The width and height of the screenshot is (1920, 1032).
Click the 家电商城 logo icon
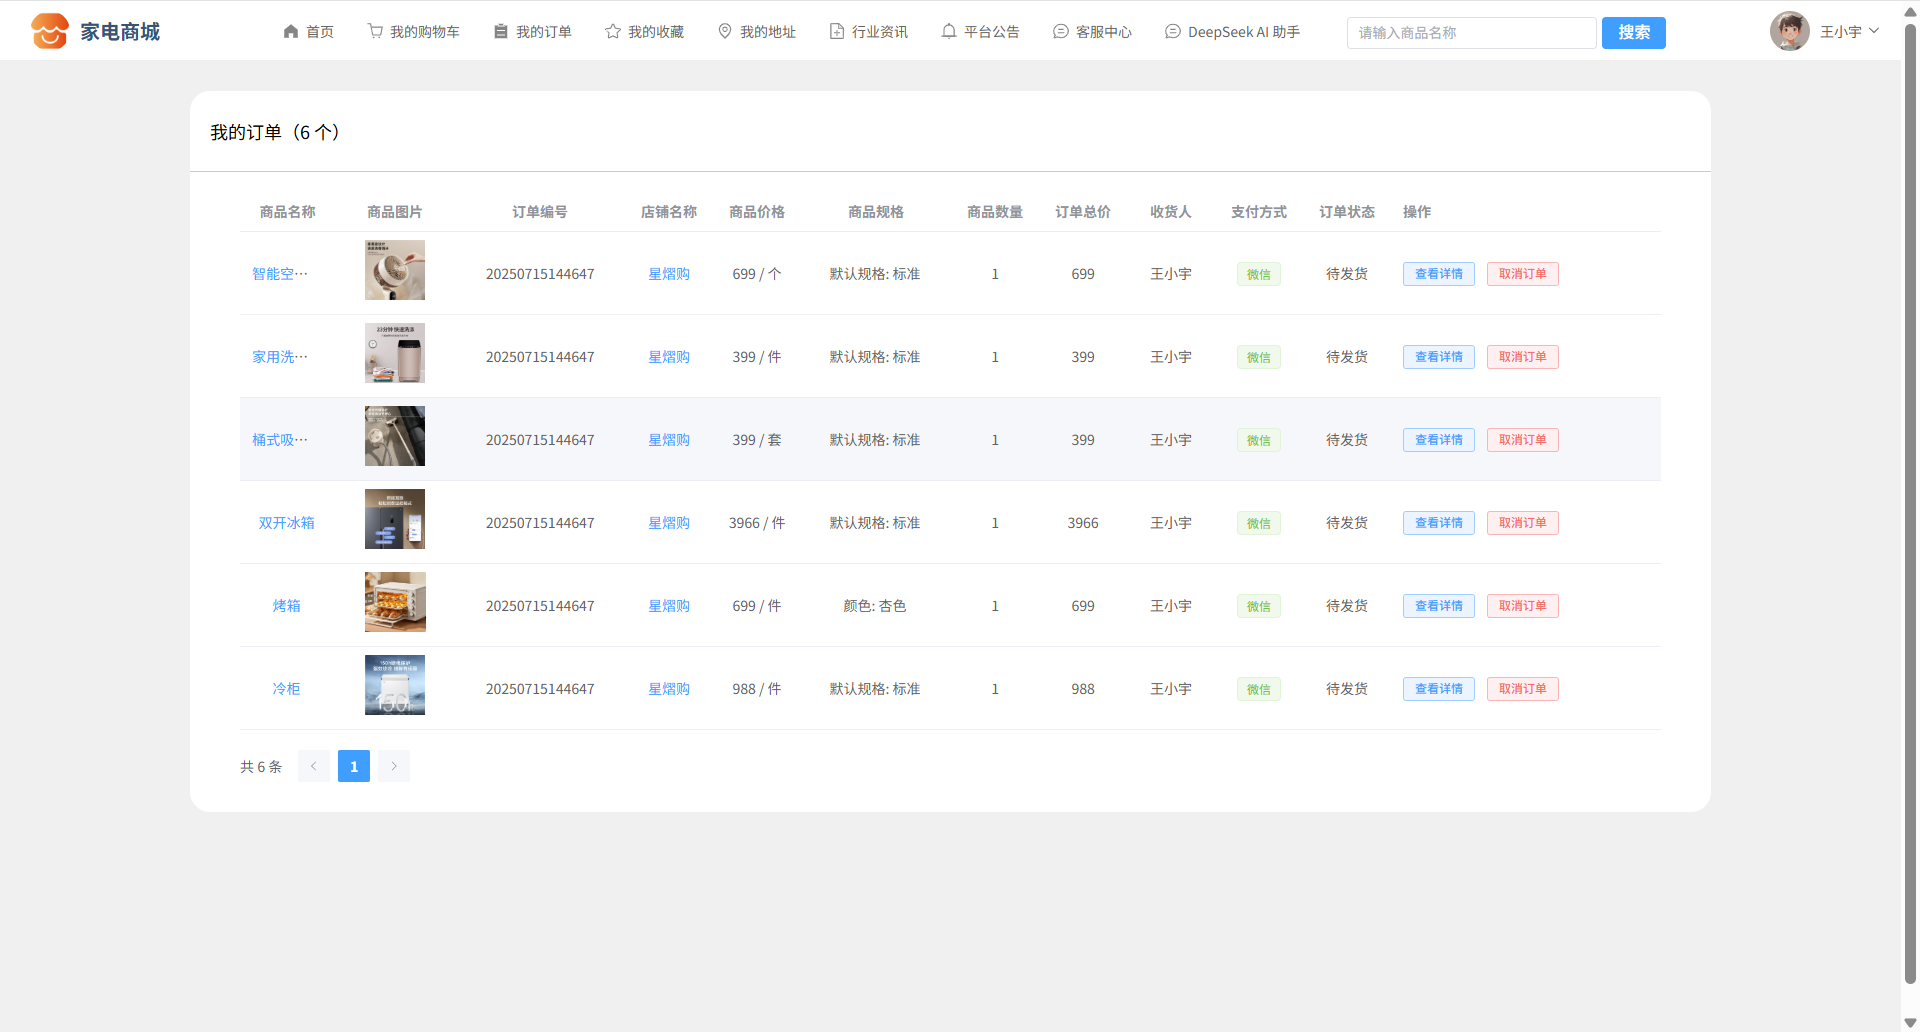click(49, 31)
